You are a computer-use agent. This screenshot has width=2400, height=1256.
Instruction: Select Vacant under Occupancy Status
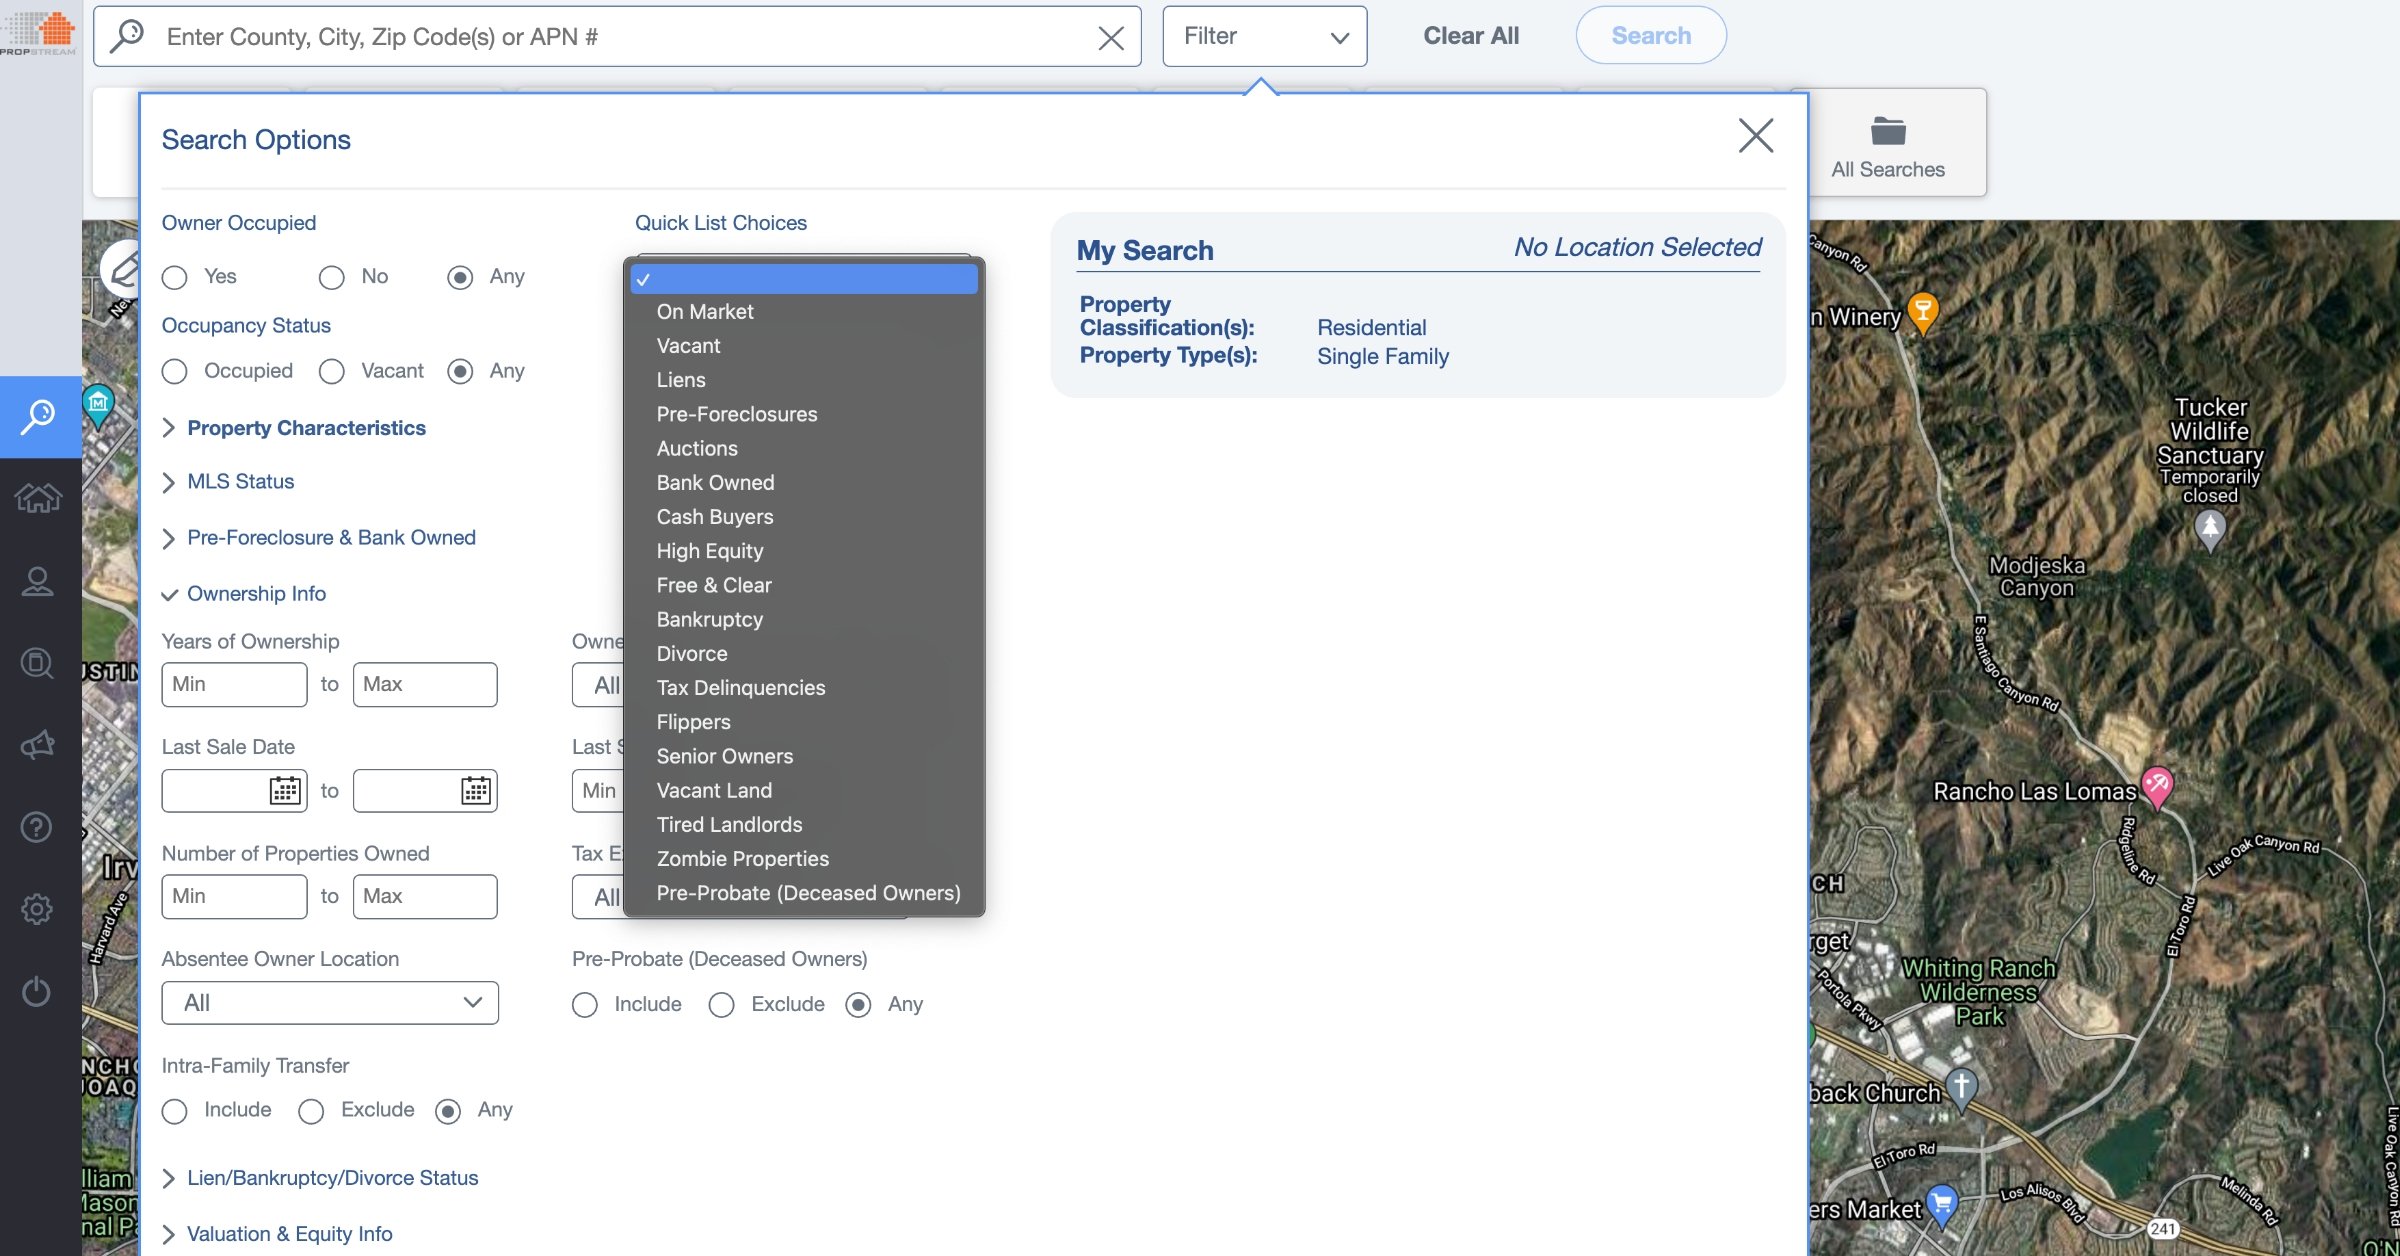331,371
